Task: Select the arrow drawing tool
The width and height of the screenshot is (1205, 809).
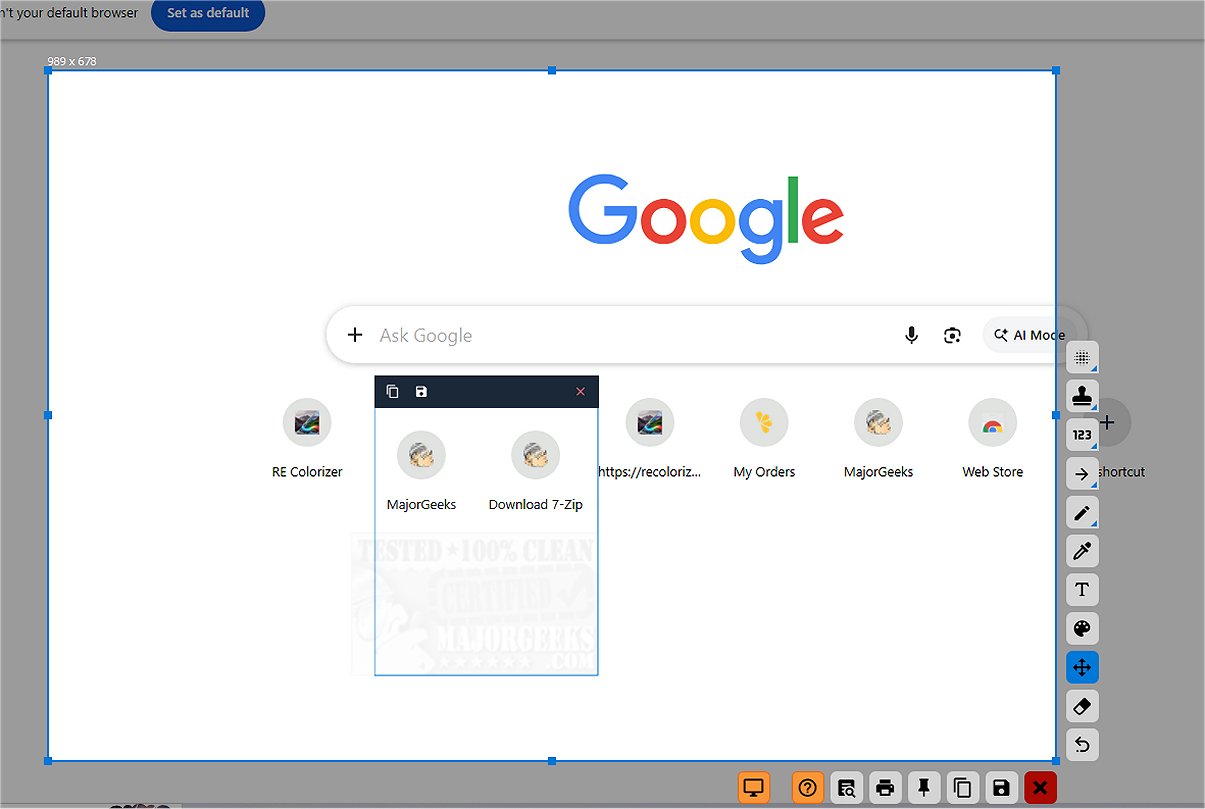Action: pos(1082,474)
